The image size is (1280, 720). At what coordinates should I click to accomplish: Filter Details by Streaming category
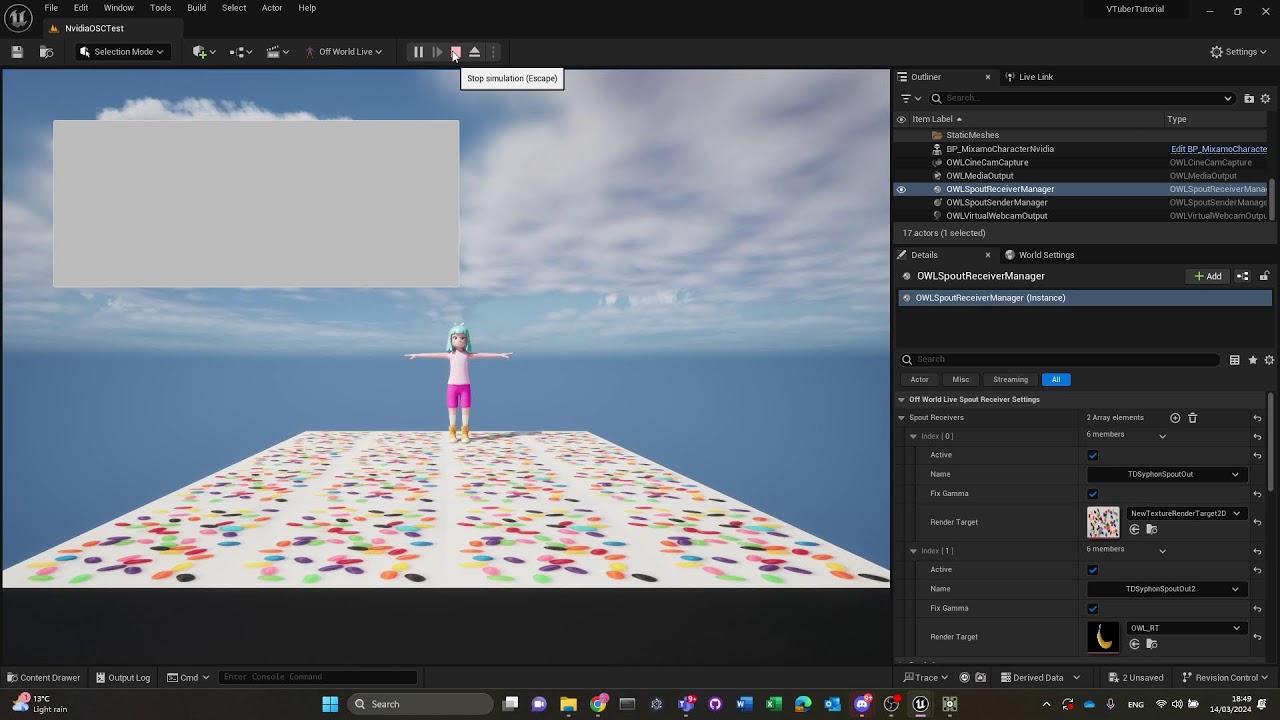pos(1010,380)
